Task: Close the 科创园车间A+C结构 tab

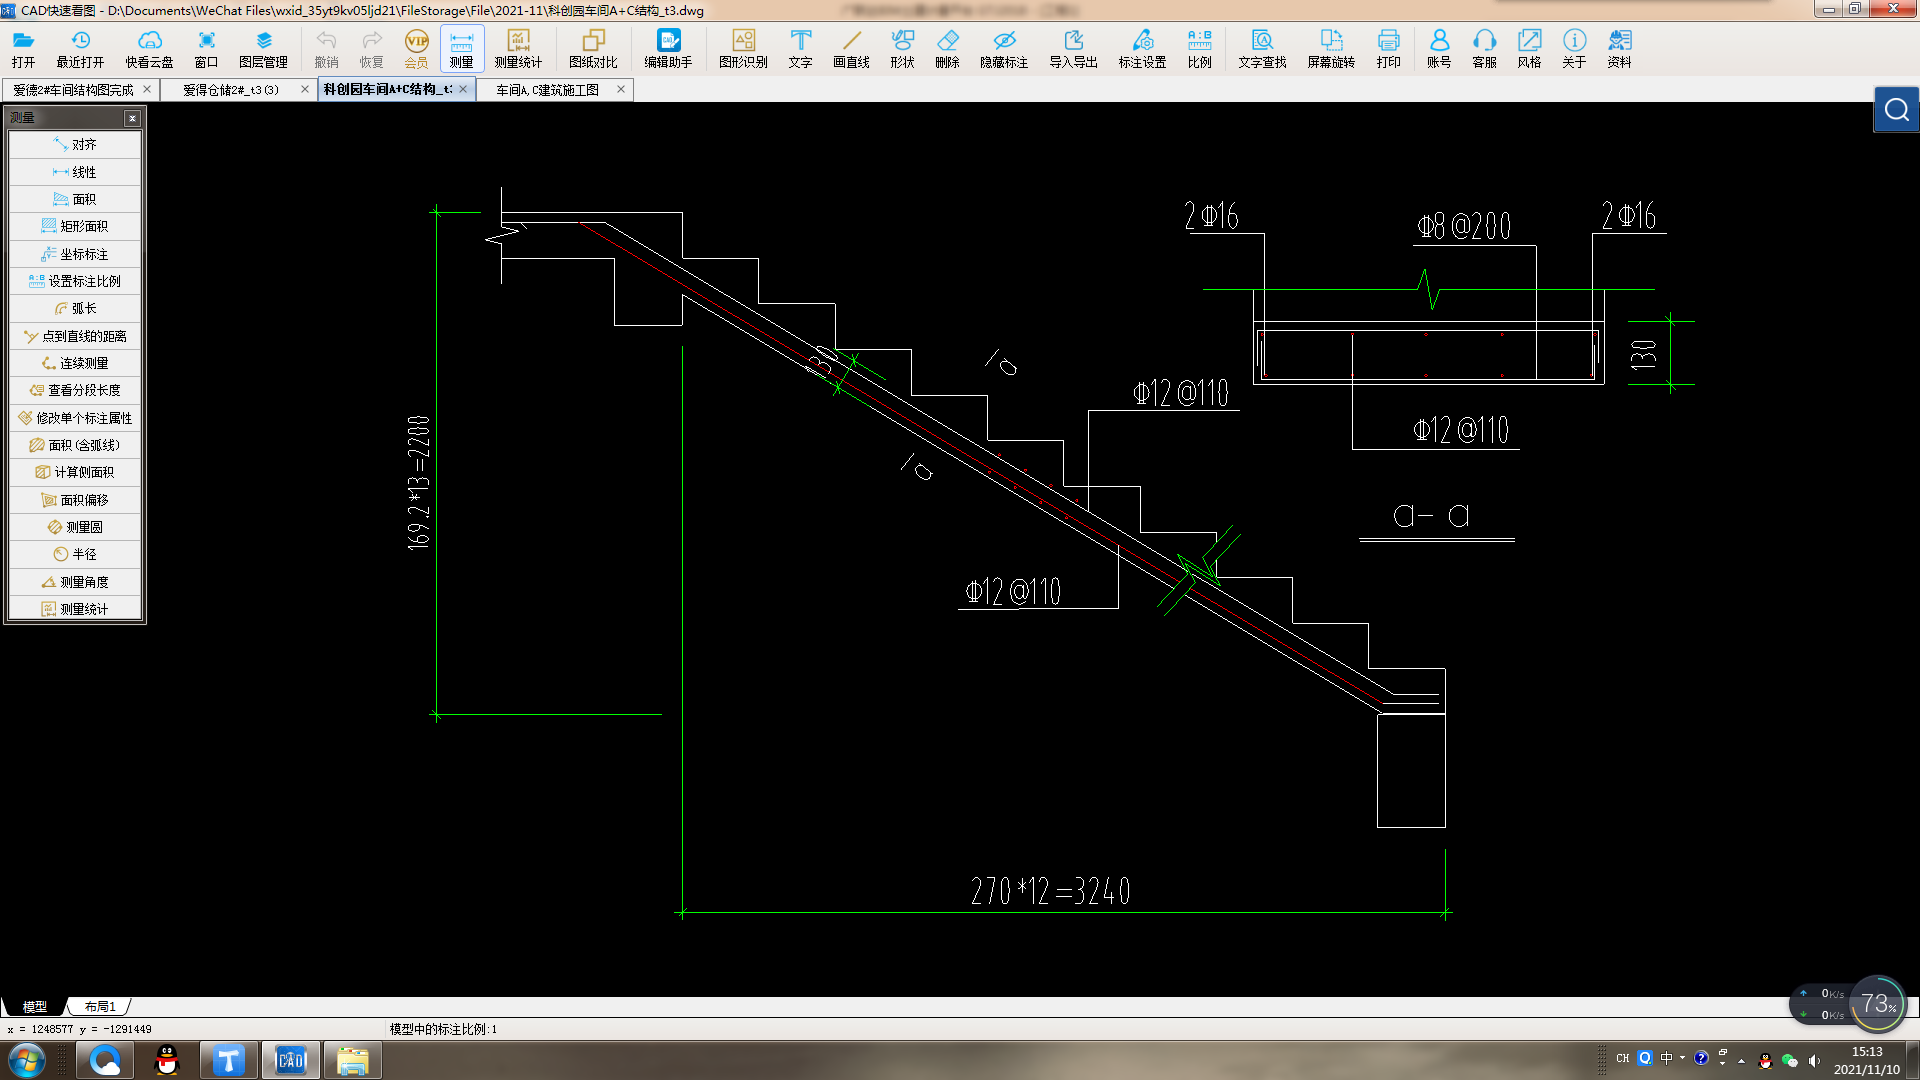Action: pos(463,89)
